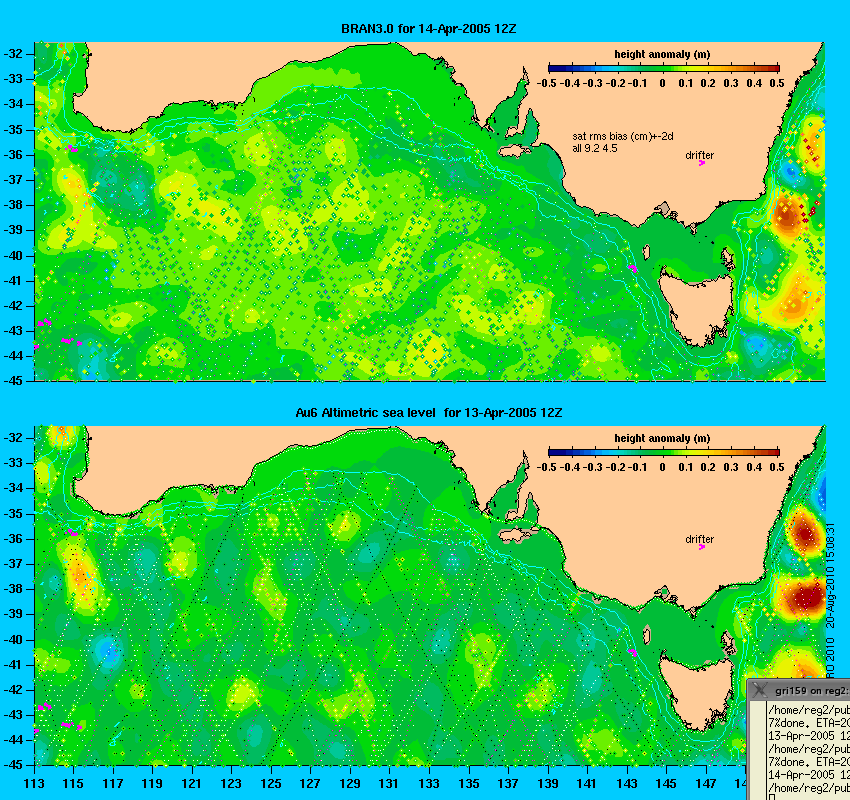Click the '13-Apr-2005 12' line in the terminal
The height and width of the screenshot is (800, 850).
809,736
